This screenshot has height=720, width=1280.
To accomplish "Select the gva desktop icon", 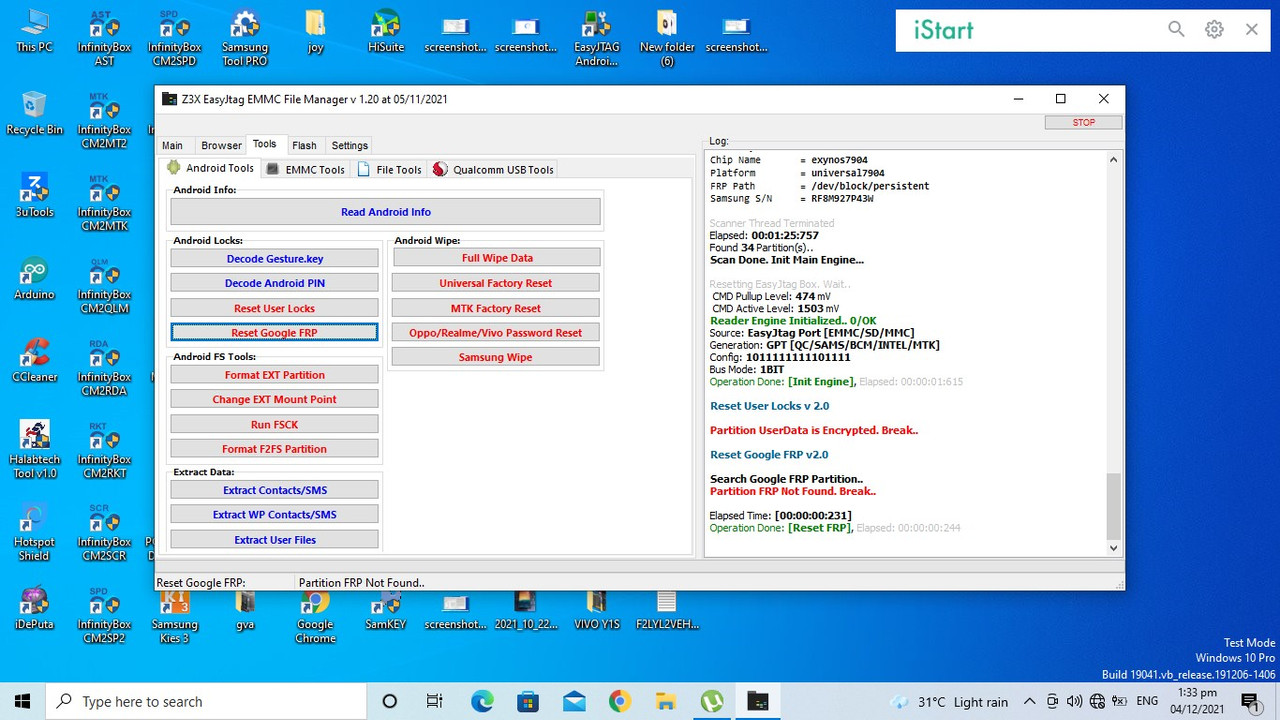I will click(245, 608).
